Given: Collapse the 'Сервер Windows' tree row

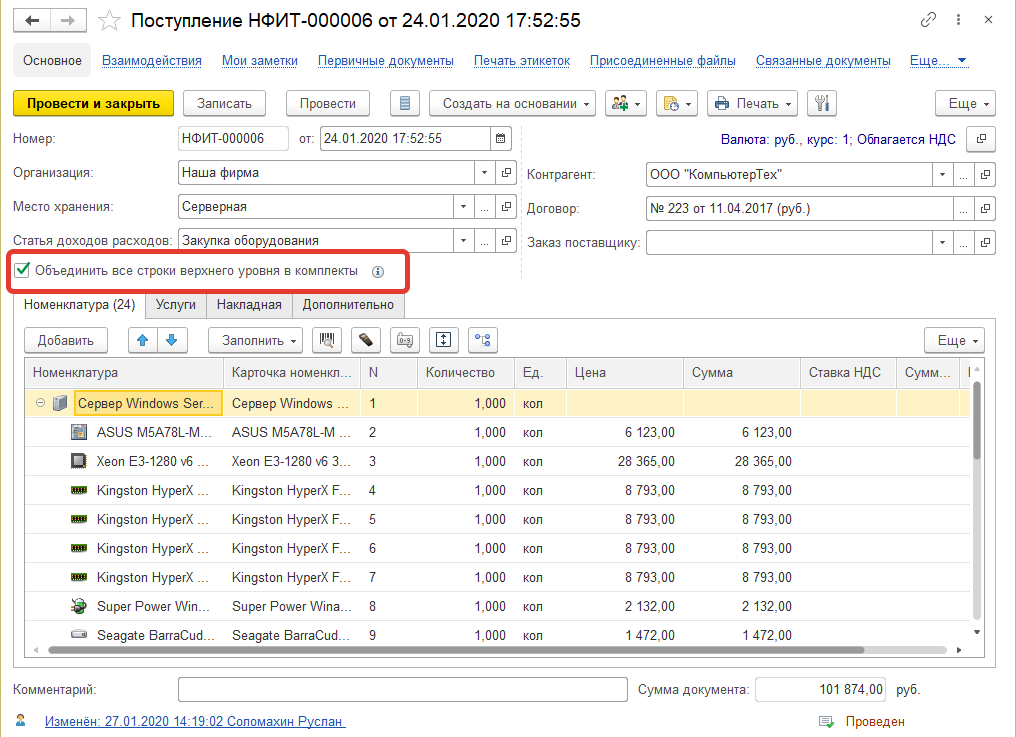Looking at the screenshot, I should pos(40,404).
